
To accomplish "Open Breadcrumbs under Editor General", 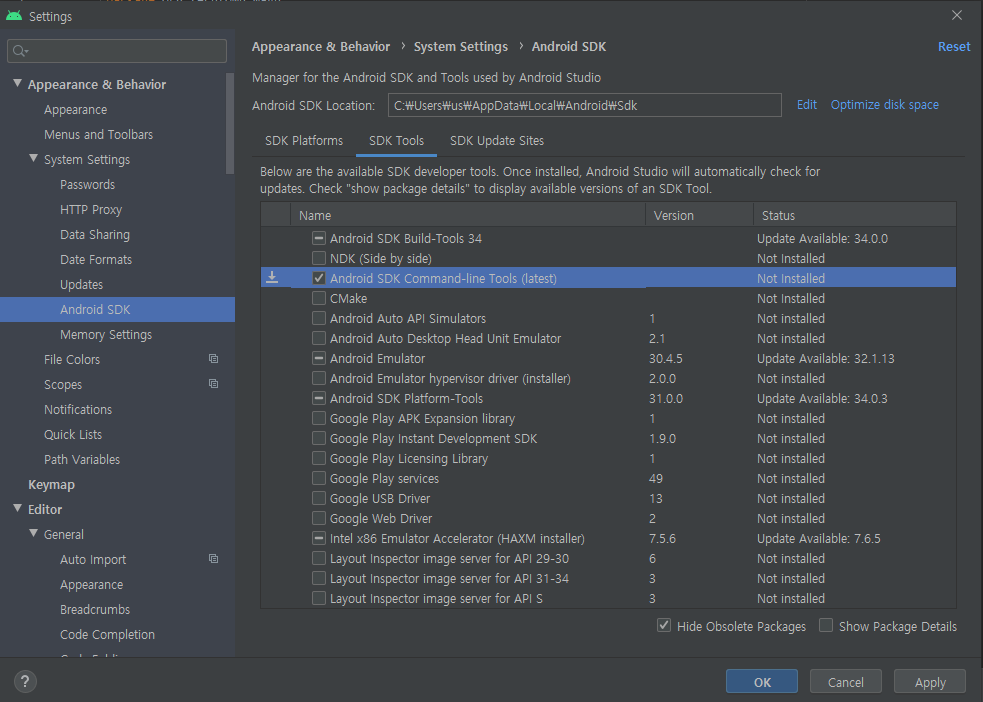I will point(95,609).
